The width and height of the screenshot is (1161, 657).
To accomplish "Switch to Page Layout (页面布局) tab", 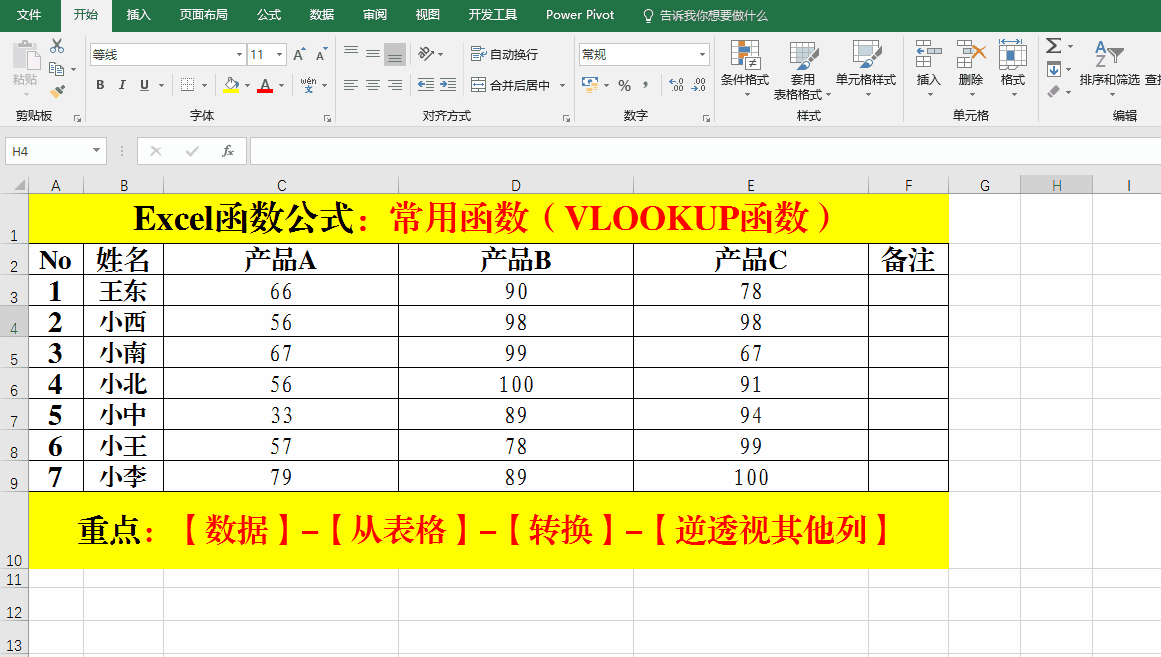I will (x=204, y=15).
